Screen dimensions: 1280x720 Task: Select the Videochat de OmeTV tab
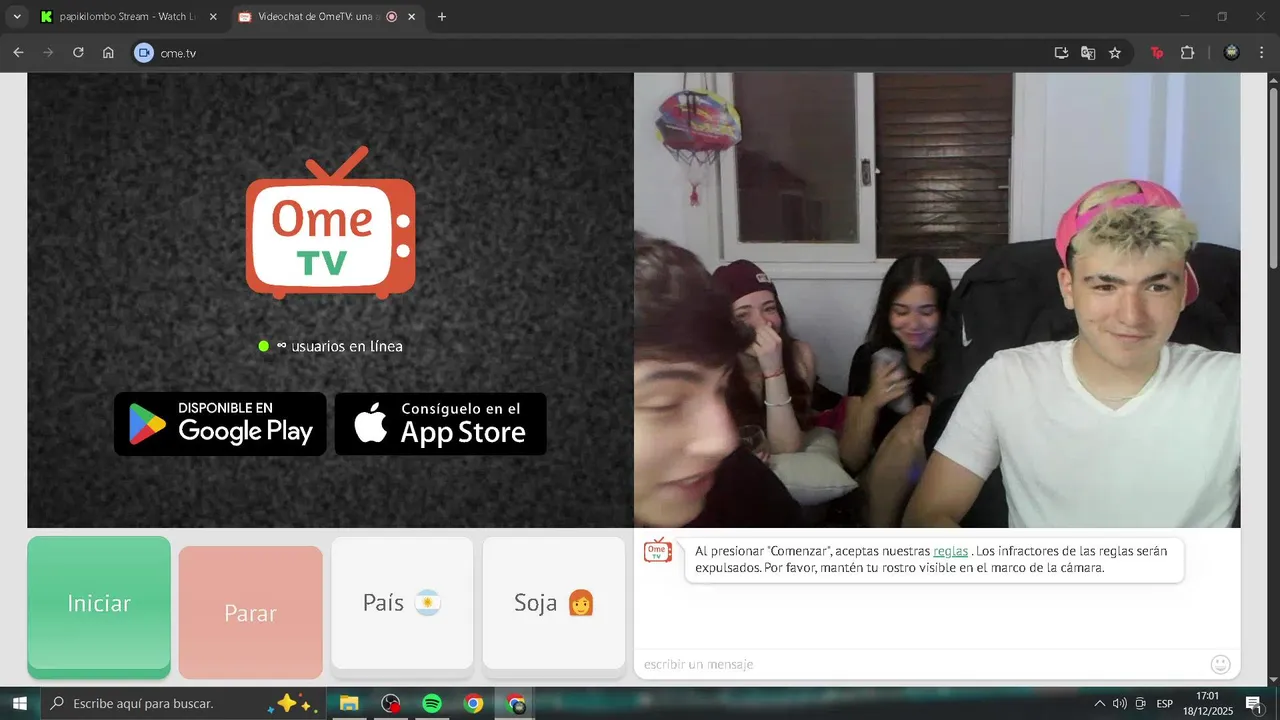click(326, 17)
